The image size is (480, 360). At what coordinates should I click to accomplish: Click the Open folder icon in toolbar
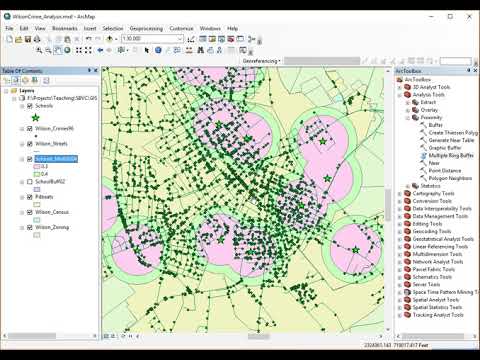tap(19, 39)
